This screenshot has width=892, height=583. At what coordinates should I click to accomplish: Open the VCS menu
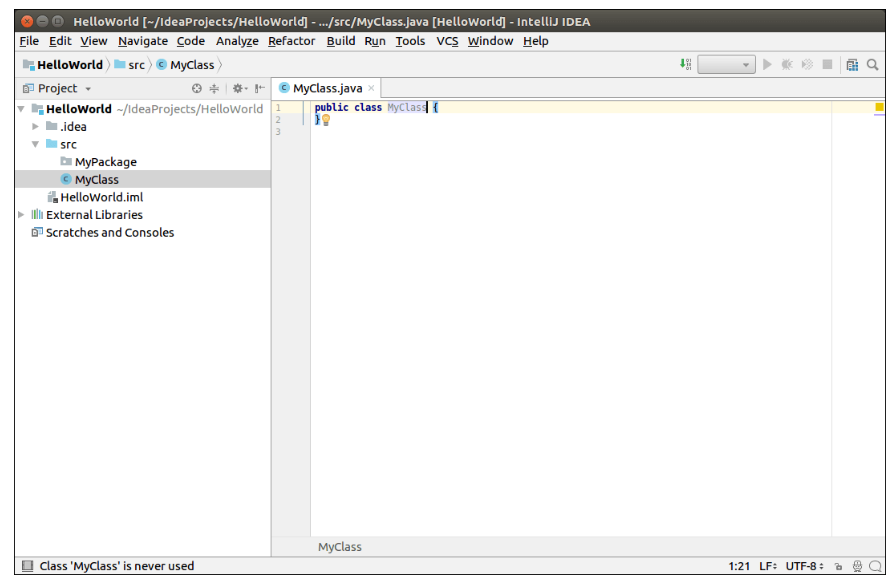(447, 41)
